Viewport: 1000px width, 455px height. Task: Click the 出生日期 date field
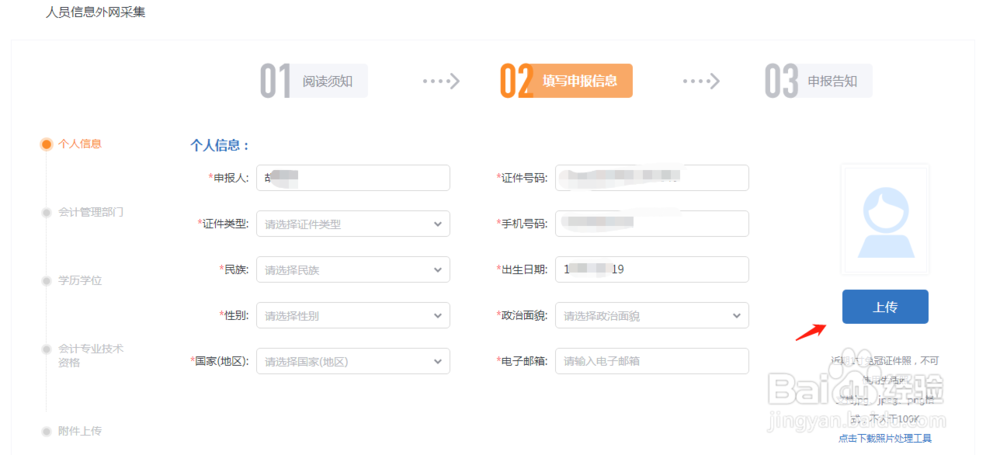pyautogui.click(x=652, y=269)
